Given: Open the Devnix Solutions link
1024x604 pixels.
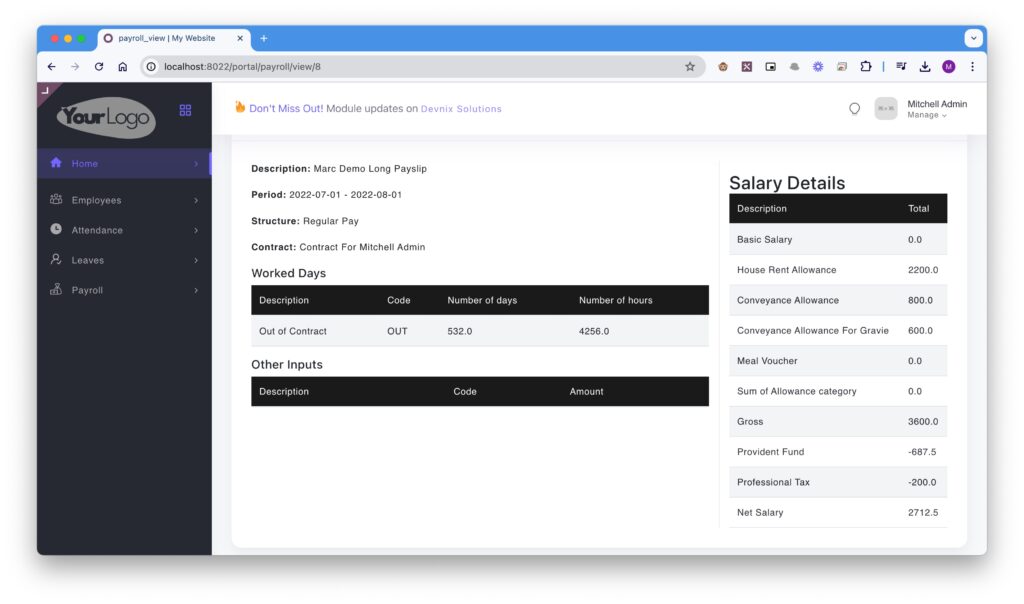Looking at the screenshot, I should pyautogui.click(x=461, y=109).
